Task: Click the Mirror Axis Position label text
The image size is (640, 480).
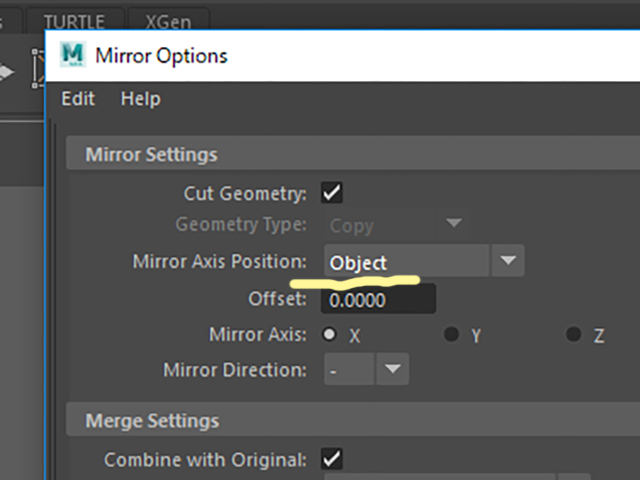Action: (220, 261)
